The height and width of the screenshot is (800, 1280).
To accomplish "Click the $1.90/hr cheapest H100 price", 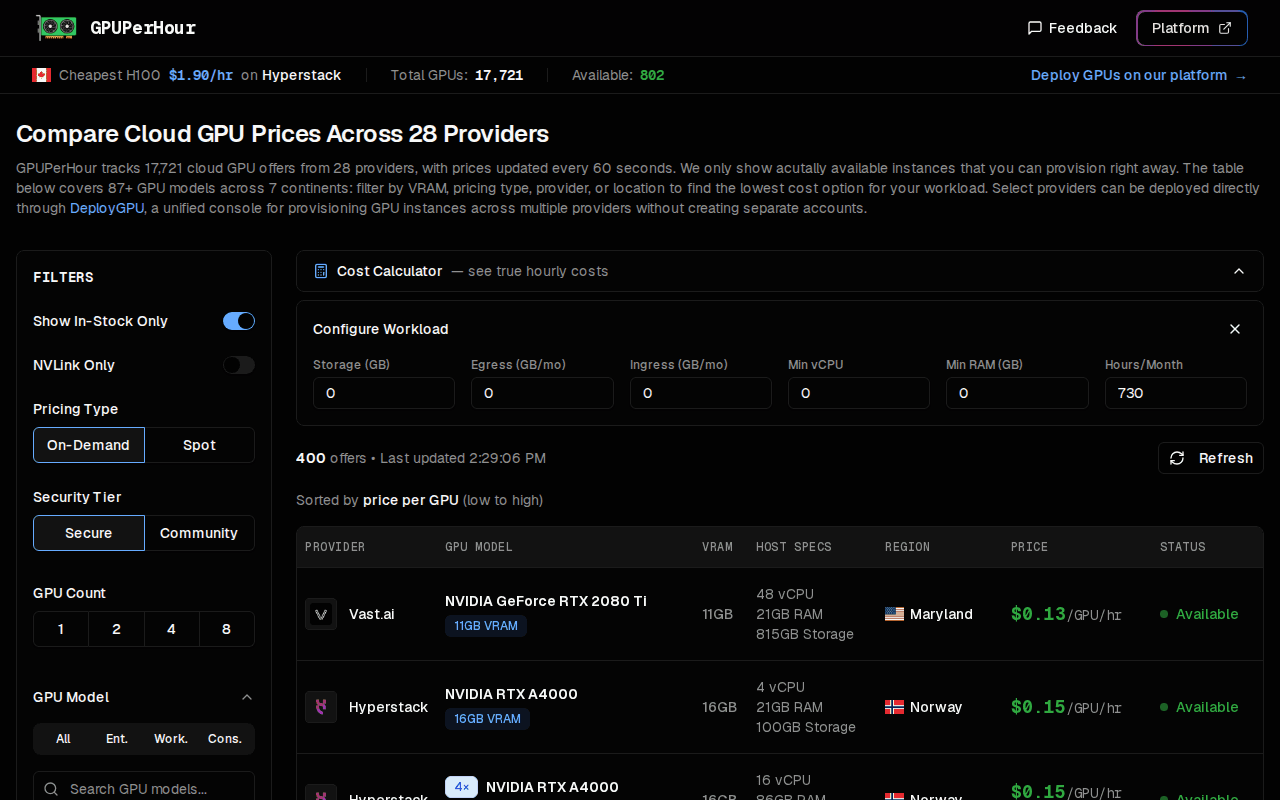I will (200, 75).
